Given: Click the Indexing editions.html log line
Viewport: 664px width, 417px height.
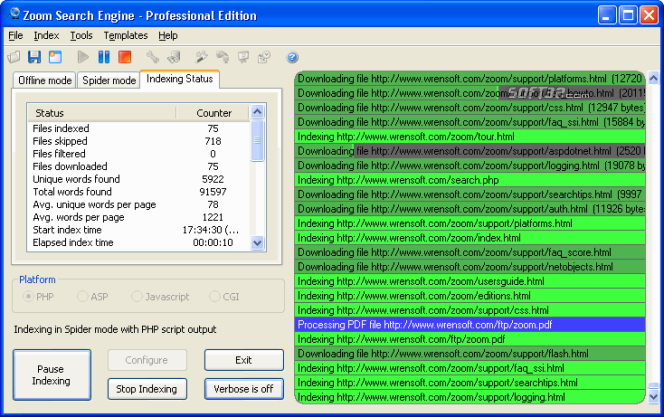Looking at the screenshot, I should pyautogui.click(x=470, y=295).
